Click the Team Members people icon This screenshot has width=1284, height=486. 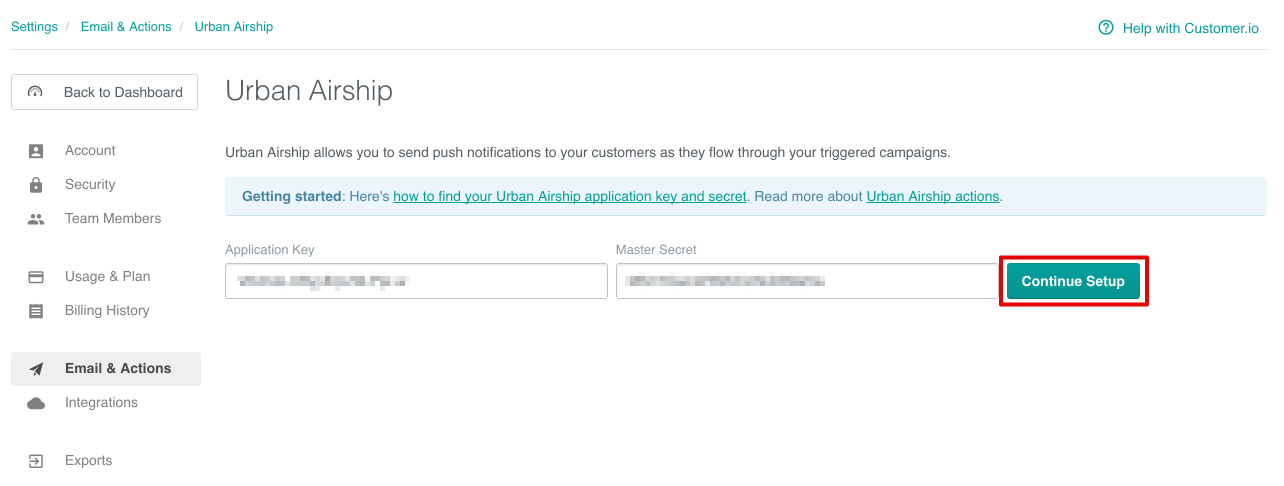coord(36,219)
